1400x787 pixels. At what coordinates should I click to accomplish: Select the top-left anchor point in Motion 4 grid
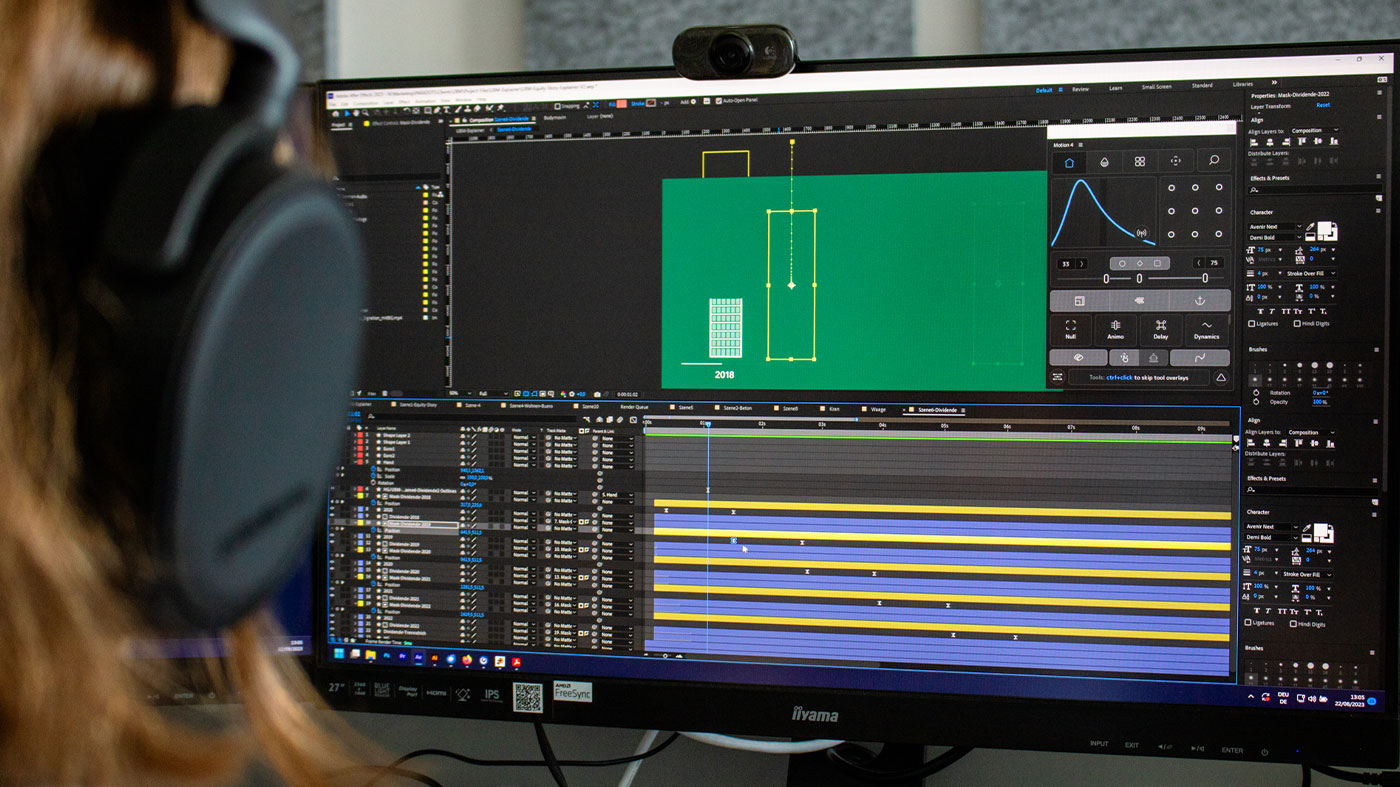(x=1171, y=187)
